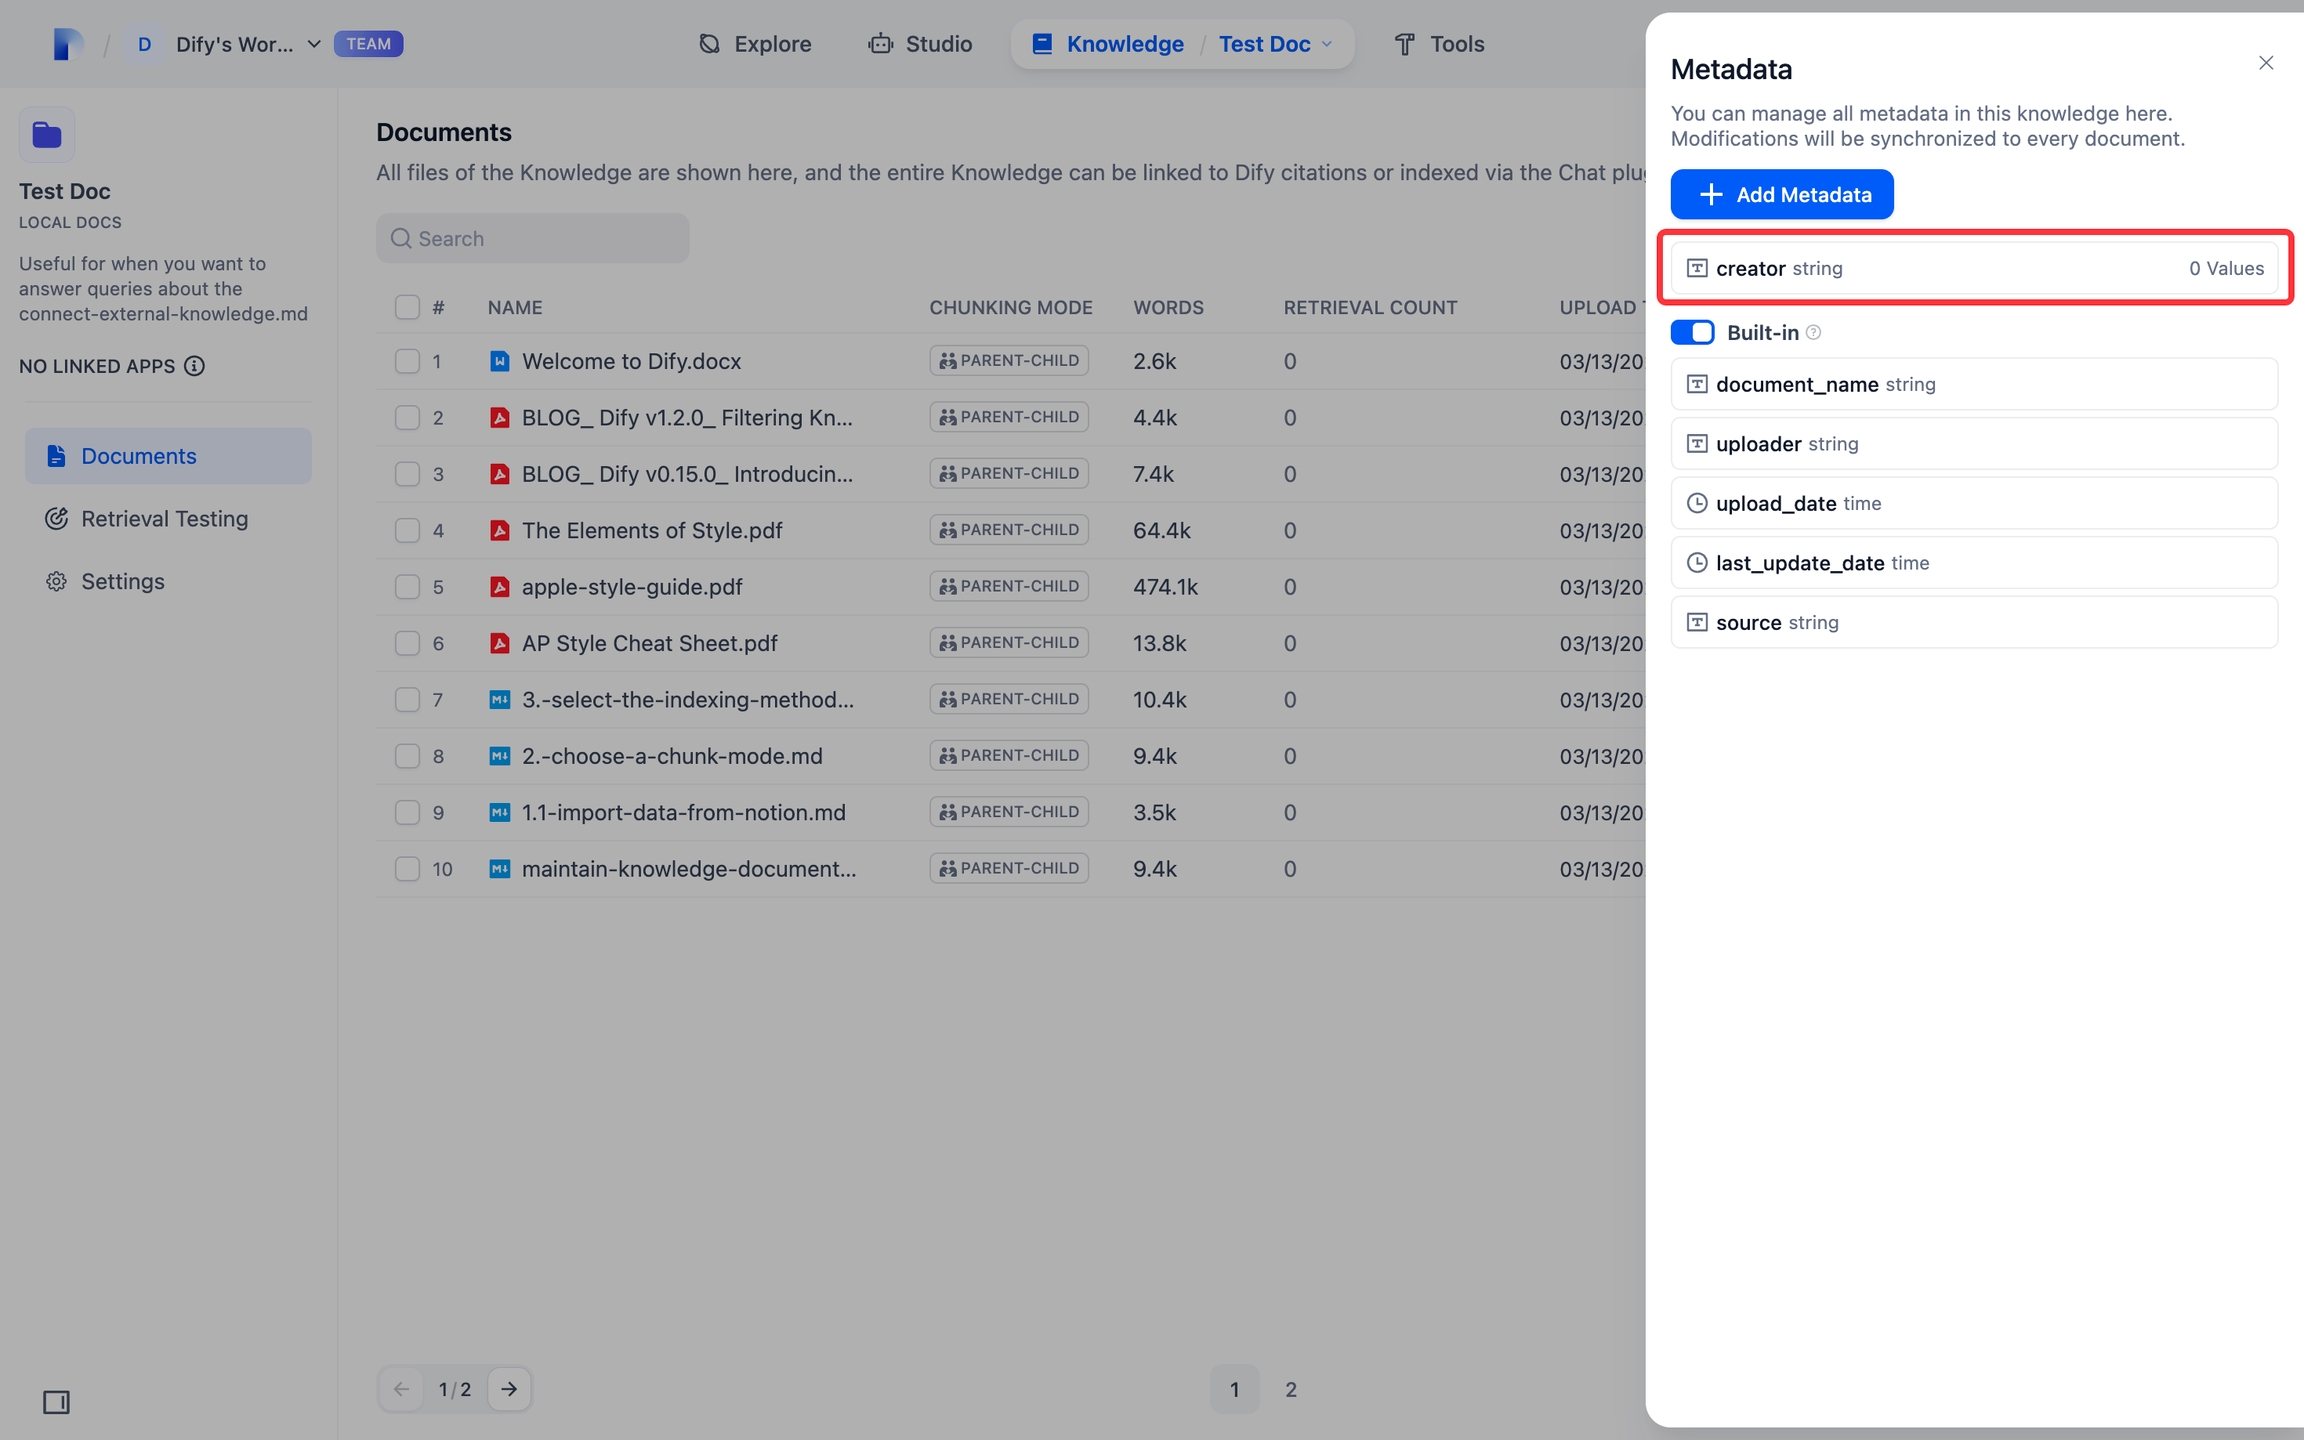Tick checkbox for apple-style-guide.pdf row
Image resolution: width=2304 pixels, height=1440 pixels.
[407, 587]
